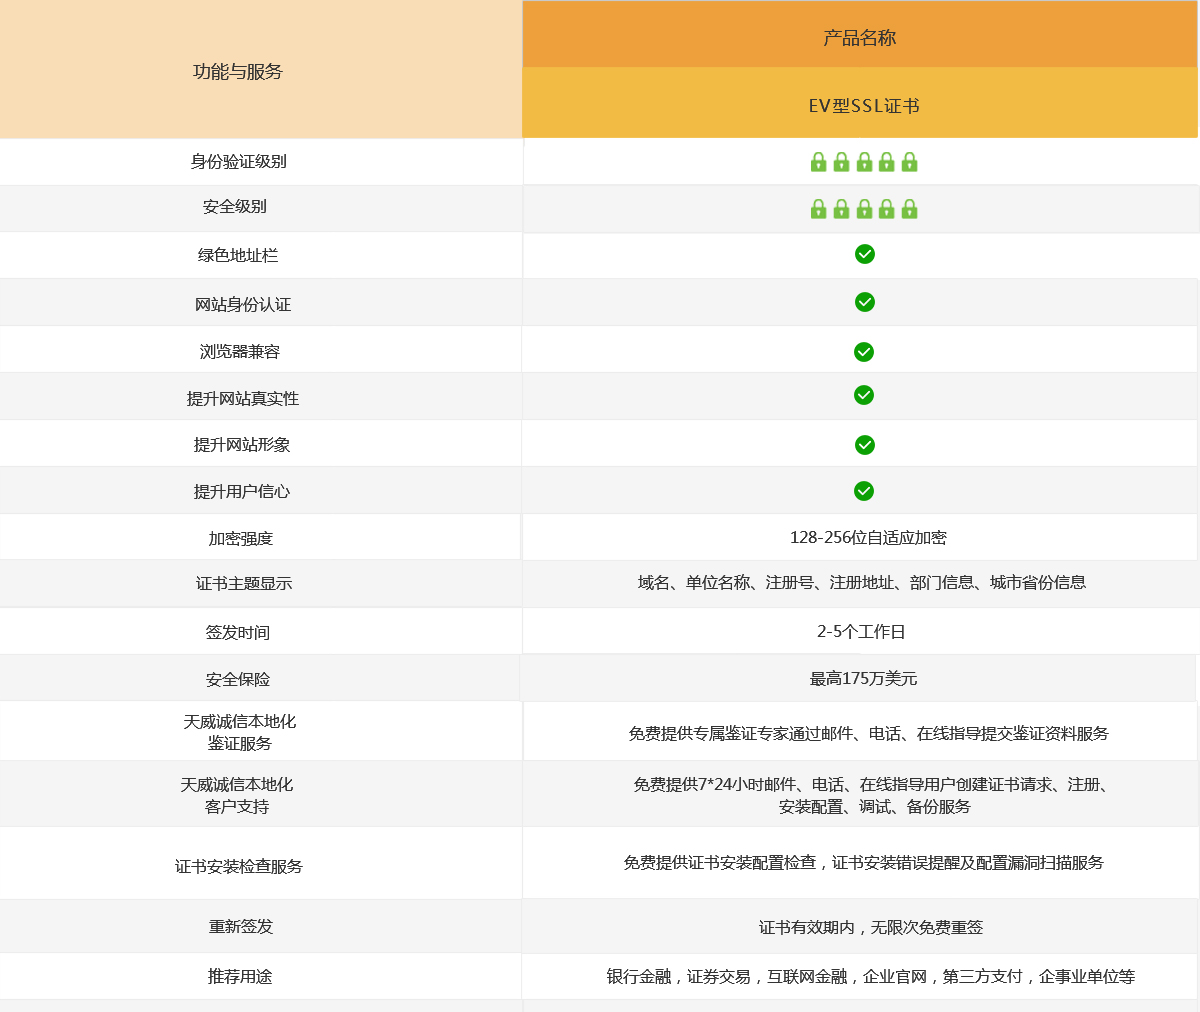Click the green checkmark in 浏览器兼容 row
Image resolution: width=1200 pixels, height=1012 pixels.
click(864, 352)
